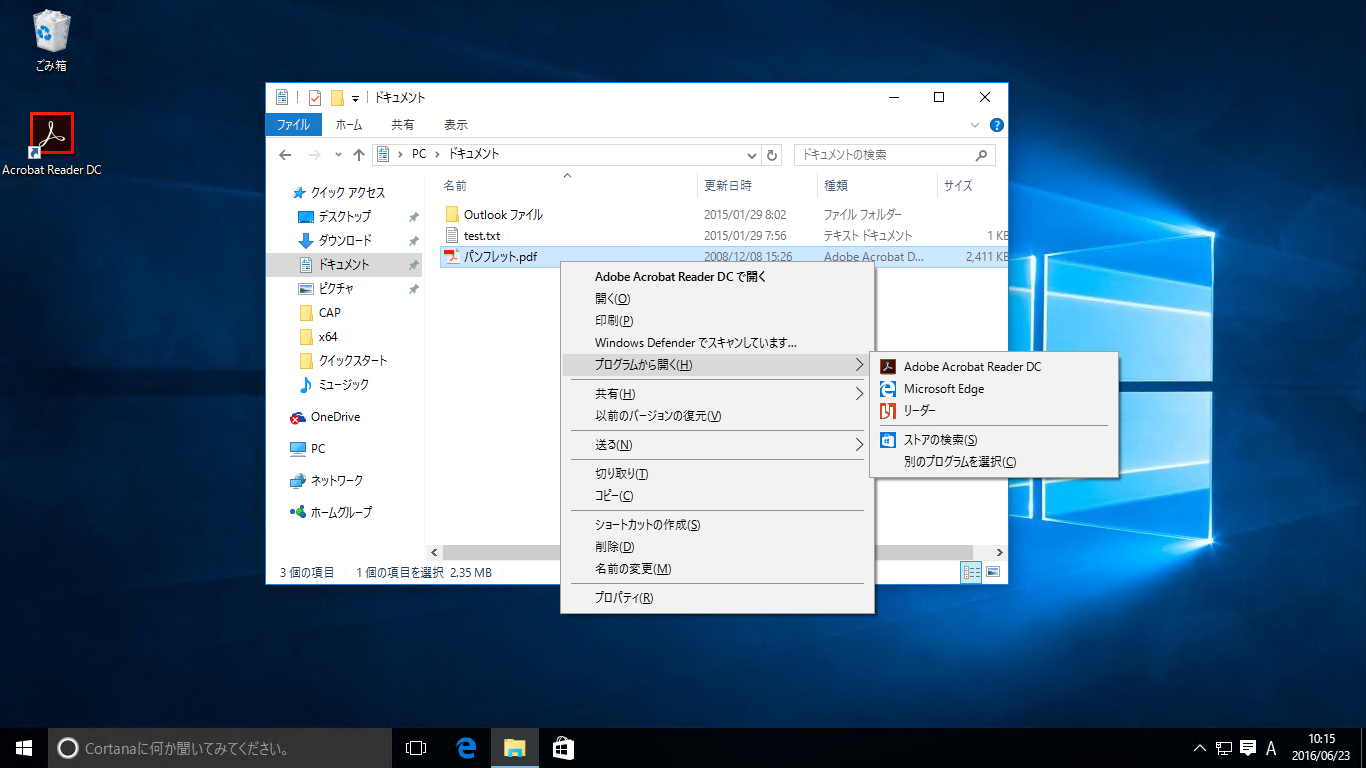This screenshot has height=768, width=1366.
Task: Open with Adobe Acrobat Reader DC submenu item
Action: coord(994,367)
